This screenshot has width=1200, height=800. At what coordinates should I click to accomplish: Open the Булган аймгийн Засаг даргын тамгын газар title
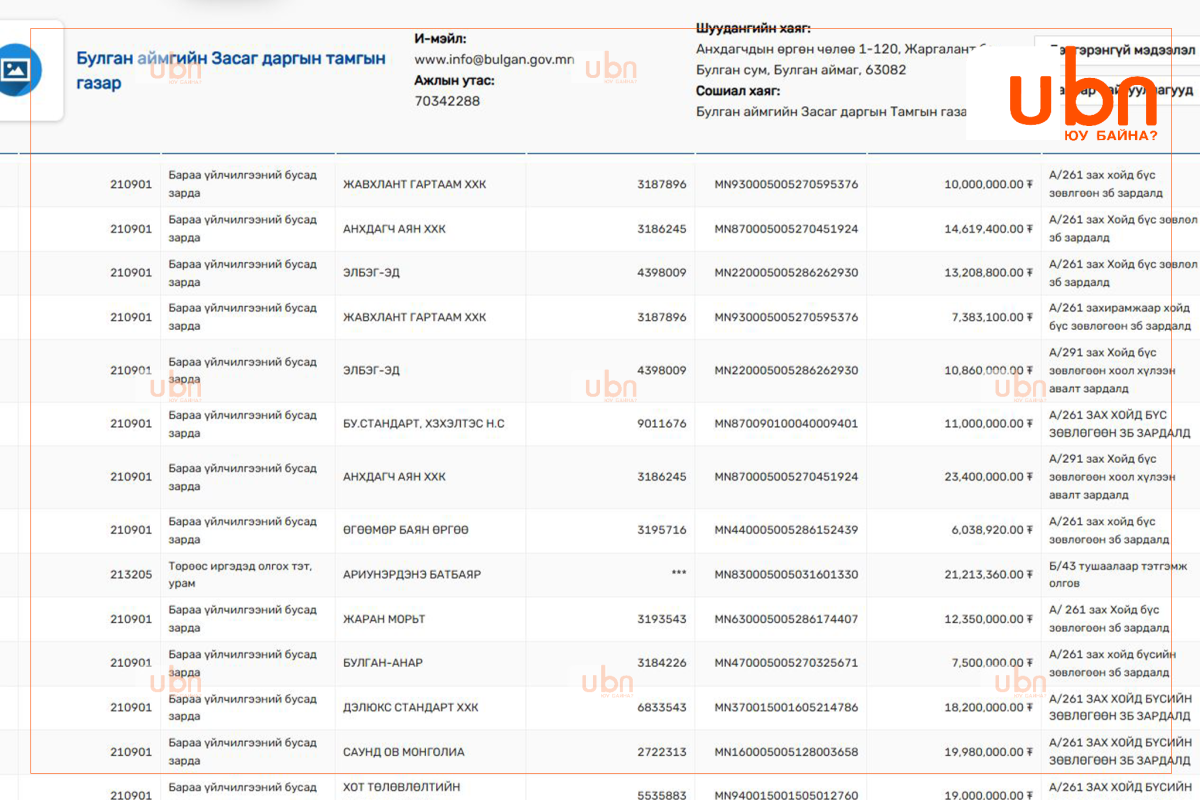tap(231, 71)
